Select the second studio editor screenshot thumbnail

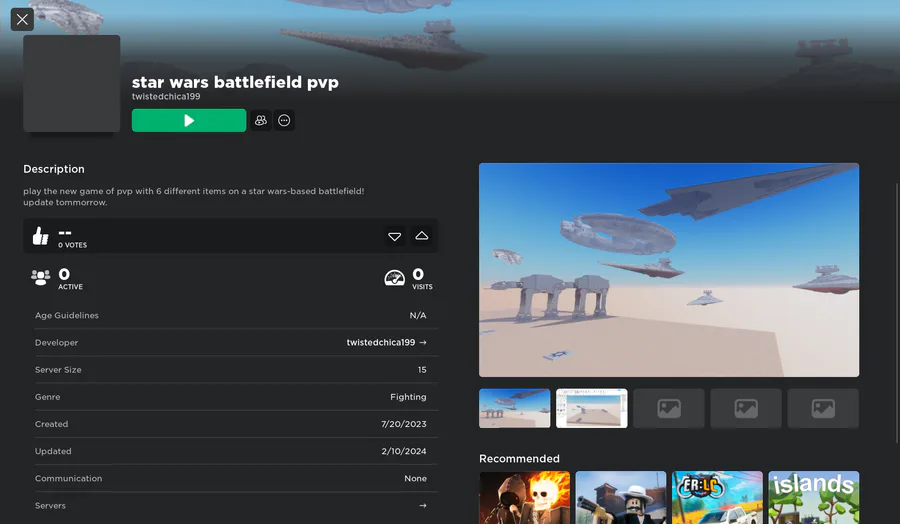(x=591, y=408)
